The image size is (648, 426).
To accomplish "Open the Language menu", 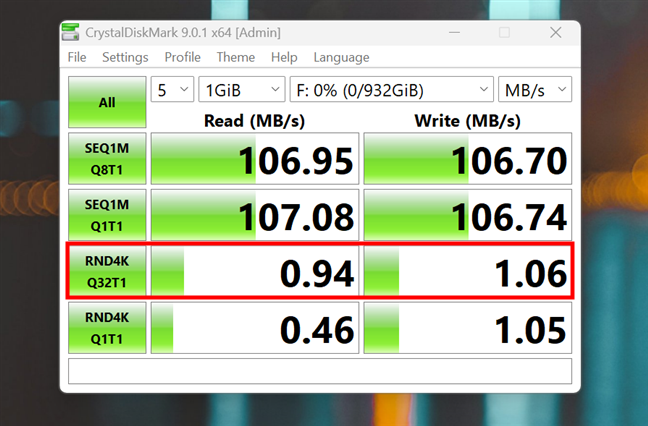I will coord(341,57).
